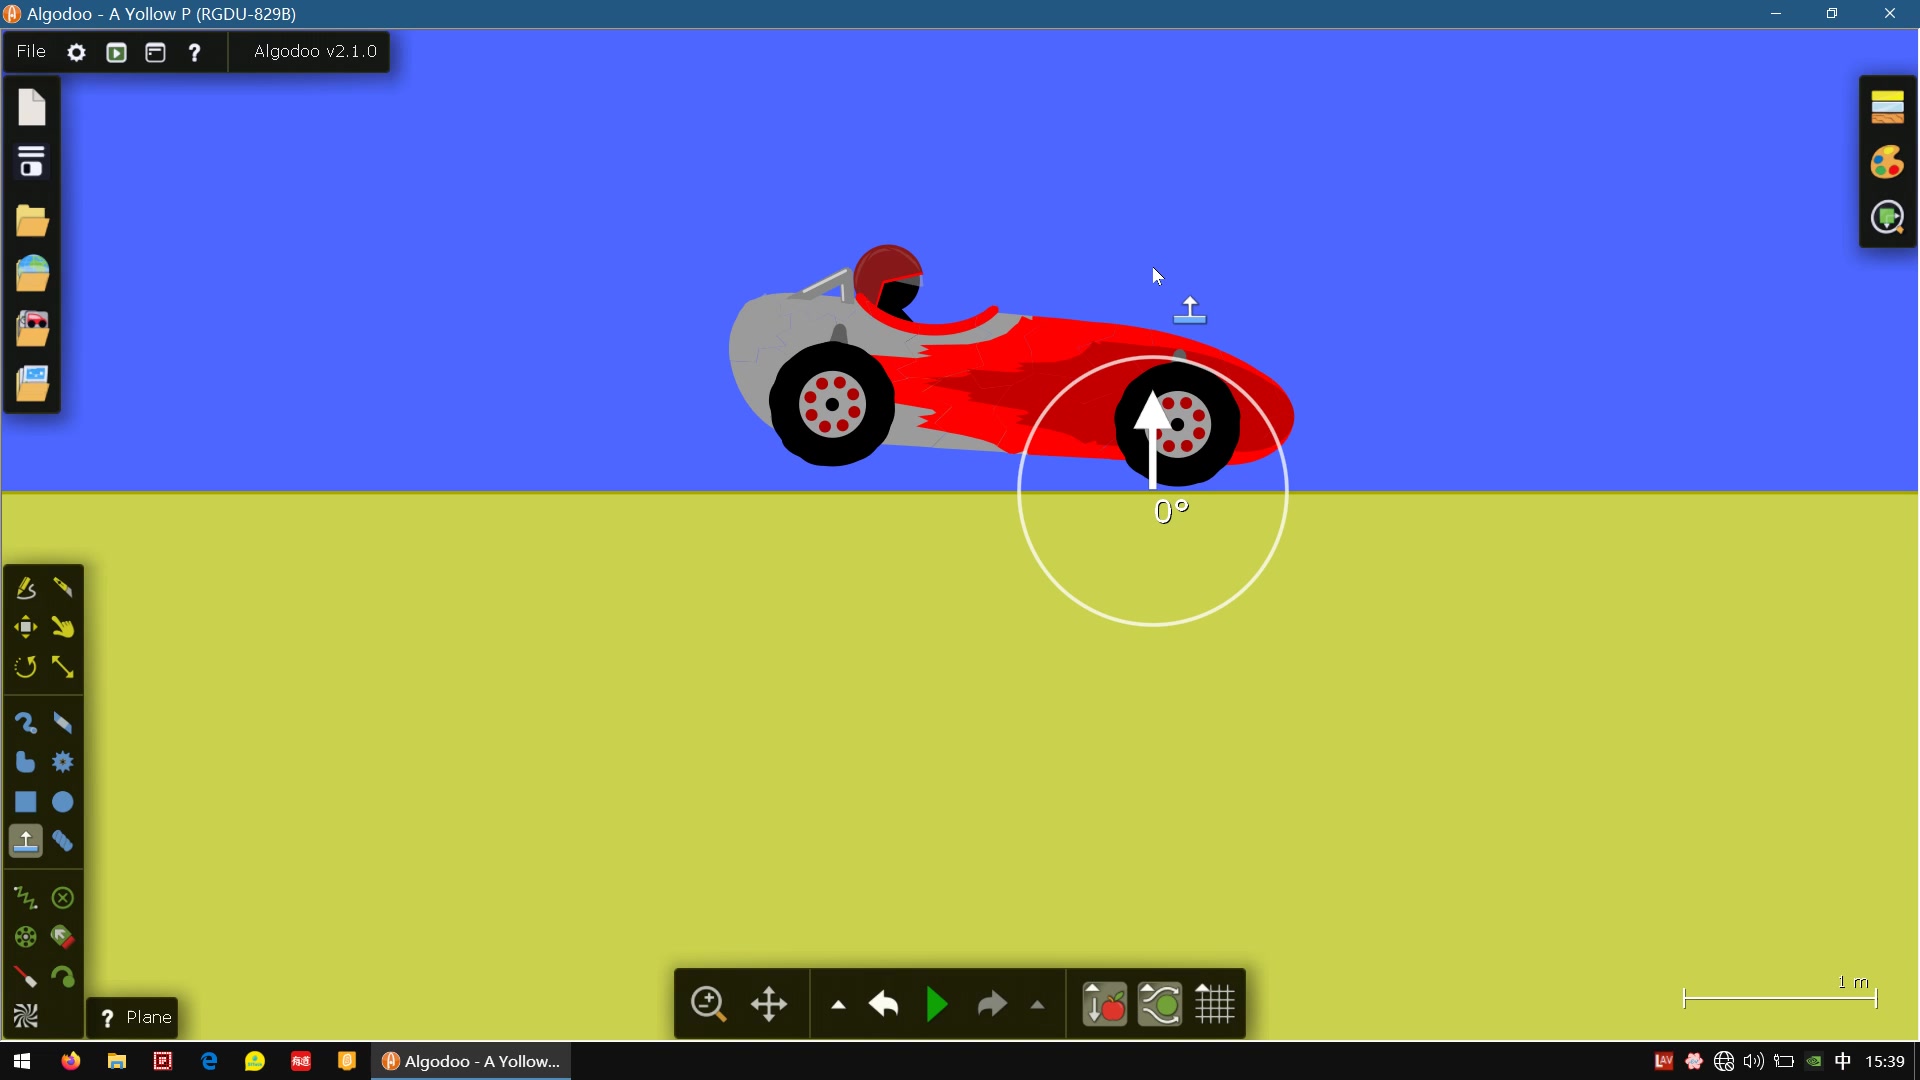Expand simulation speed options arrow

[x=1038, y=1005]
